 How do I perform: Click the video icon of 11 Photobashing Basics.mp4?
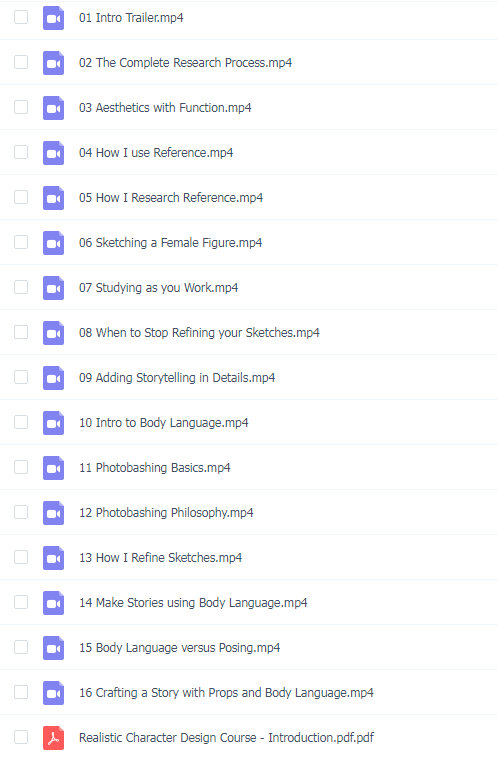click(53, 467)
